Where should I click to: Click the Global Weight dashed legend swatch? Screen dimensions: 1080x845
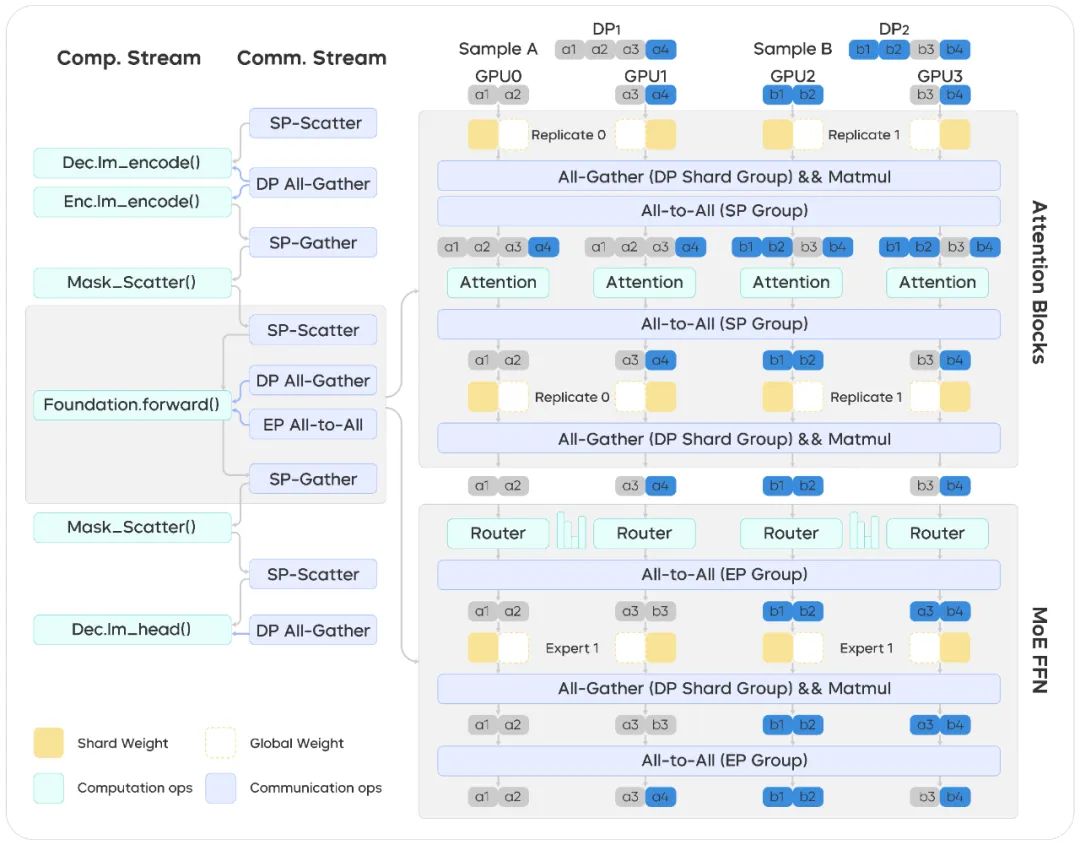pos(220,742)
